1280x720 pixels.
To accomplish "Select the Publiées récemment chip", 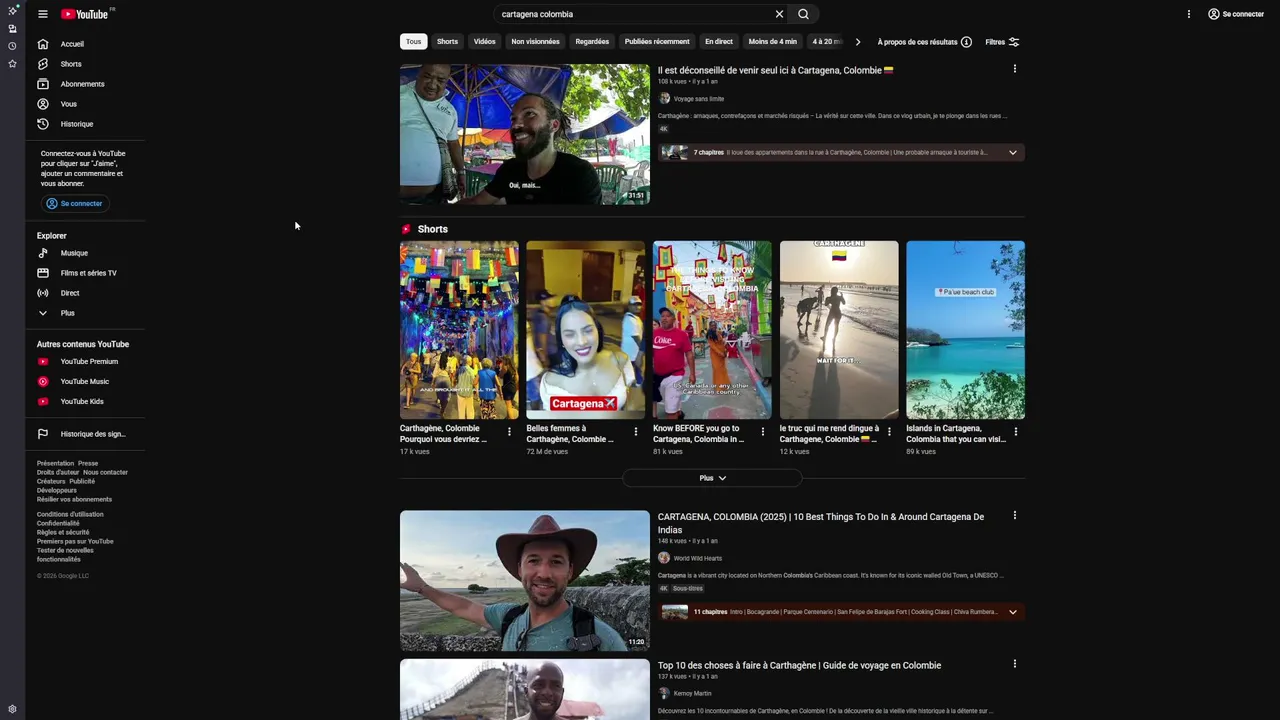I will (657, 42).
